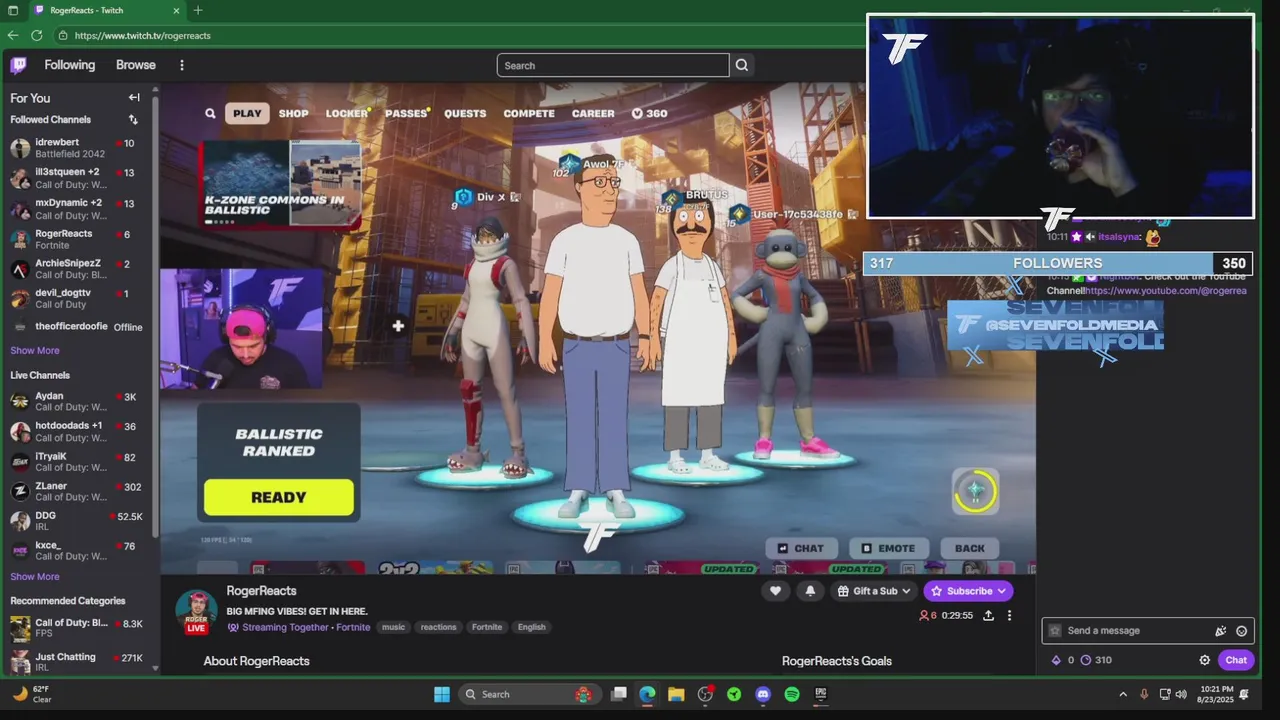Select PLAY tab in Fortnite lobby
The image size is (1280, 720).
[247, 113]
